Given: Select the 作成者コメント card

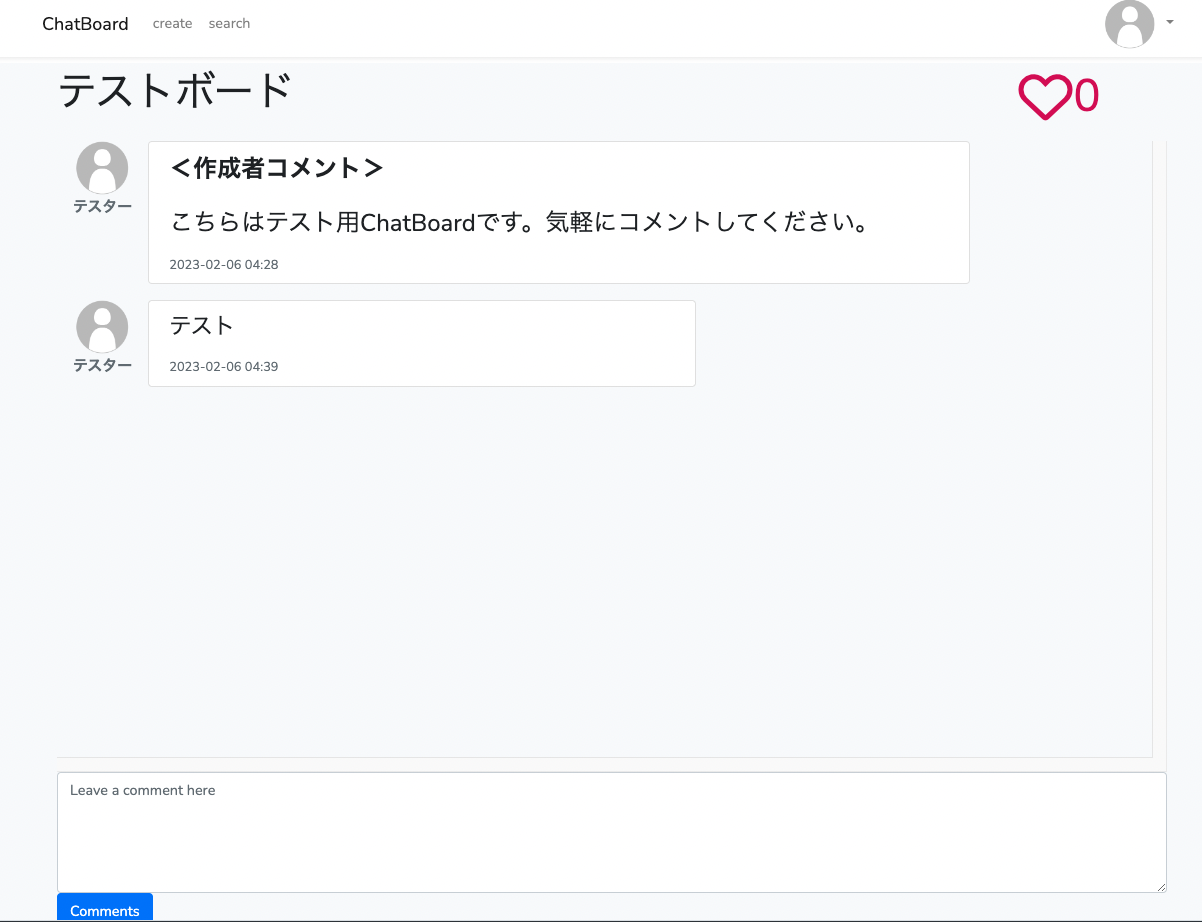Looking at the screenshot, I should (558, 212).
